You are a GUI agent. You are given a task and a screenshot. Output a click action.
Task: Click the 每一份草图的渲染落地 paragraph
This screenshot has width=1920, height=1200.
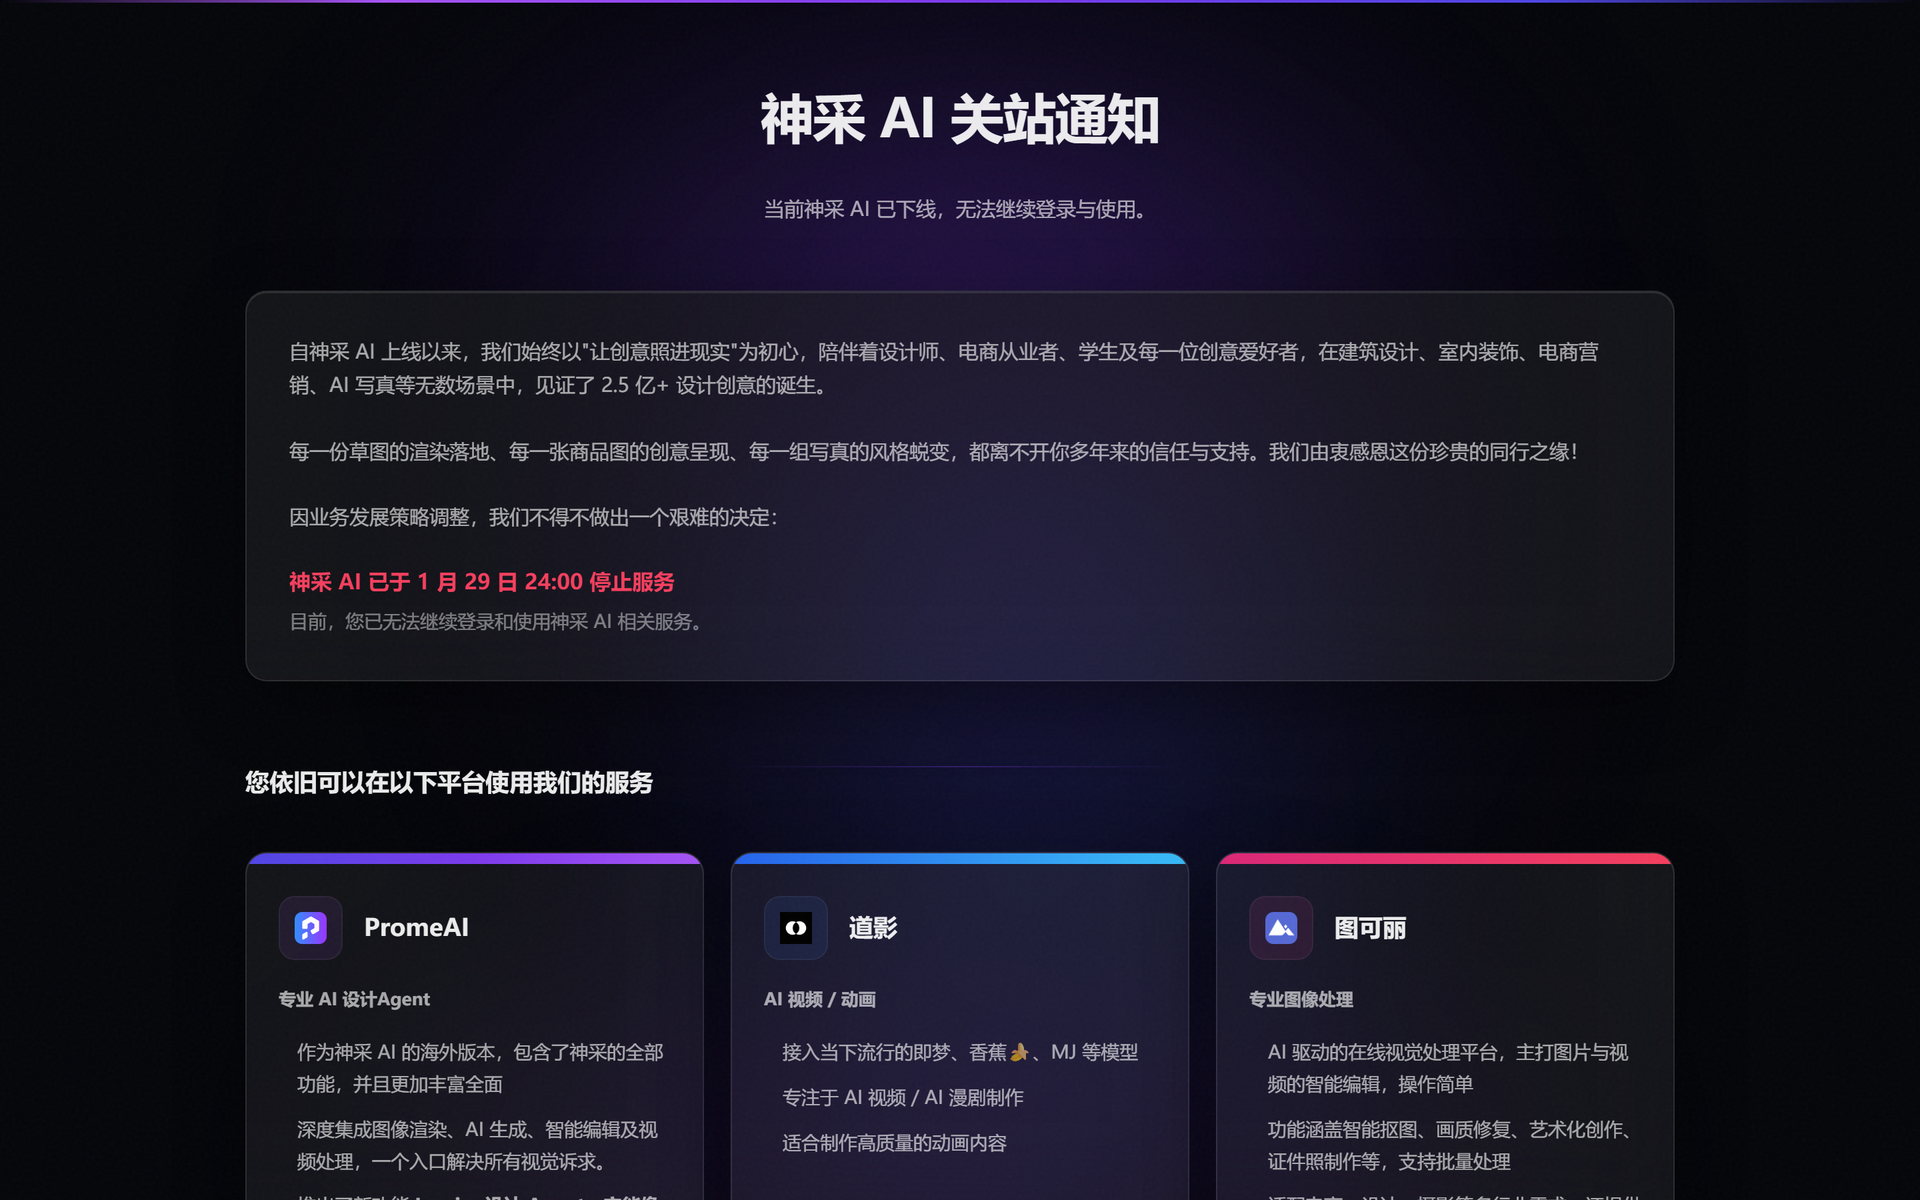(934, 452)
